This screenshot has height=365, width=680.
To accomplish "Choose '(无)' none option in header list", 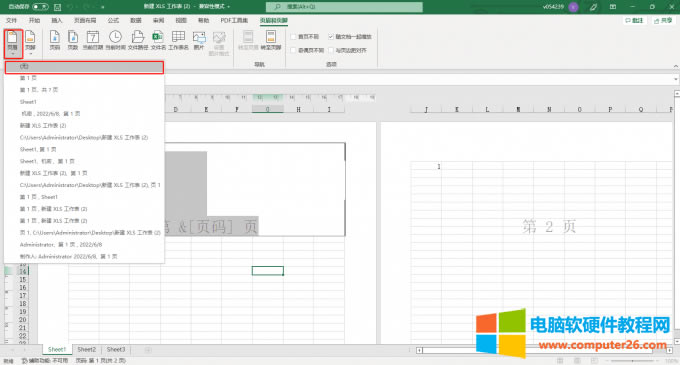I will [84, 67].
